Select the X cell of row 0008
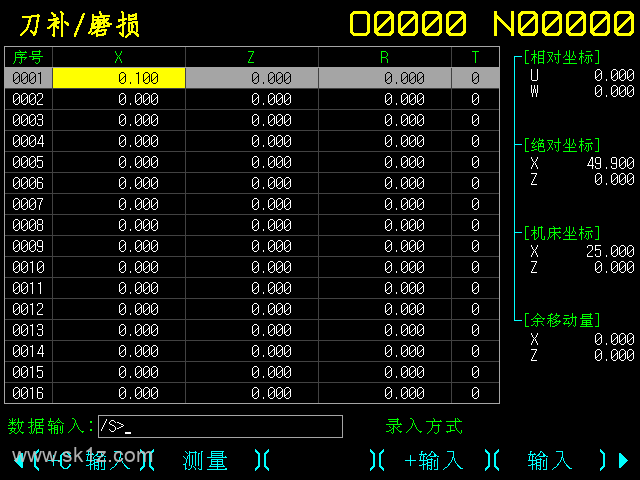640x480 pixels. click(119, 225)
